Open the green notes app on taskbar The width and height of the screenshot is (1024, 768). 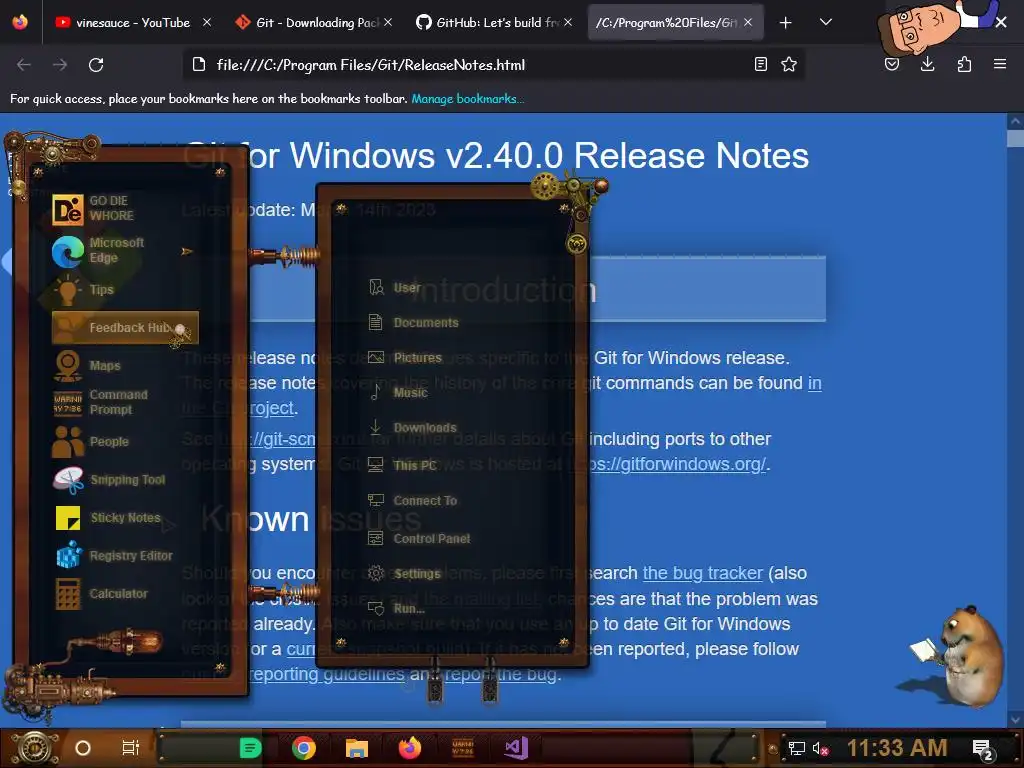click(x=249, y=748)
